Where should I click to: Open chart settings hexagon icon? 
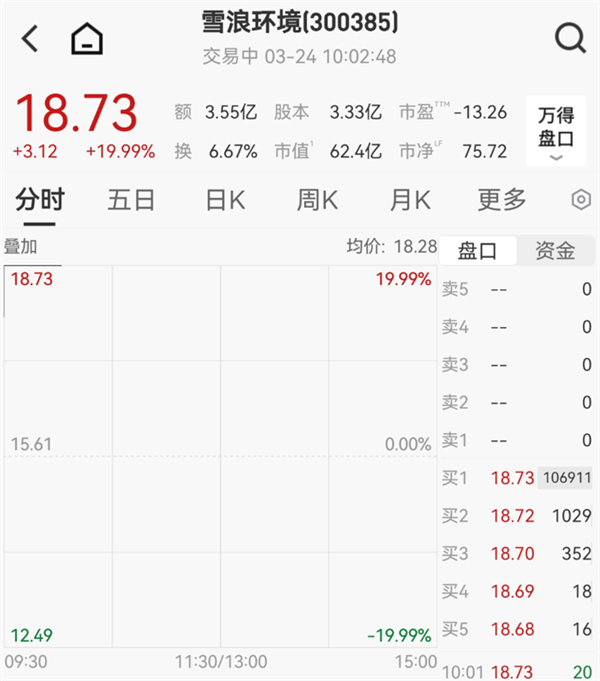click(581, 200)
